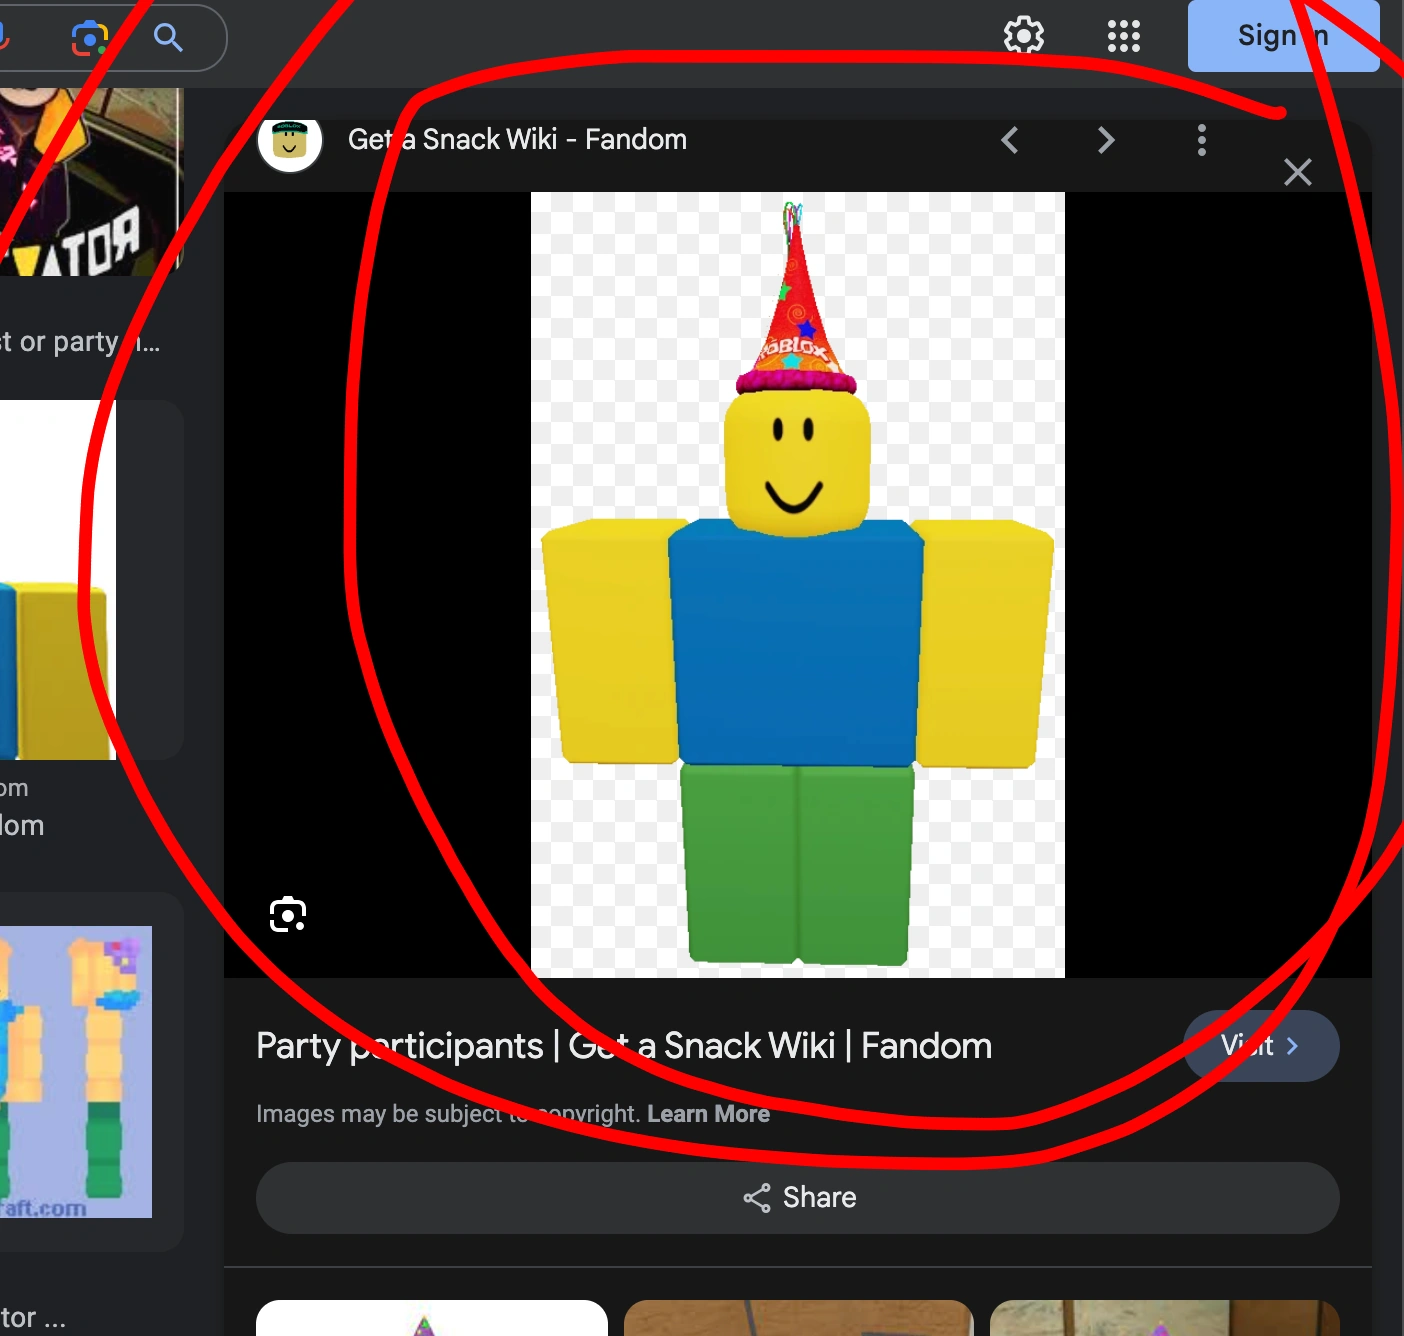Open the Party participants Fandom page link
Screen dimensions: 1404x1336
(623, 1046)
